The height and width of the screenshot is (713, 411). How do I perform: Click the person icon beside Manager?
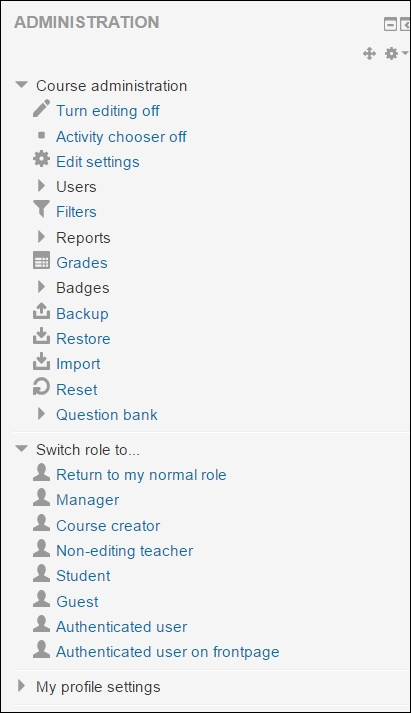(41, 497)
